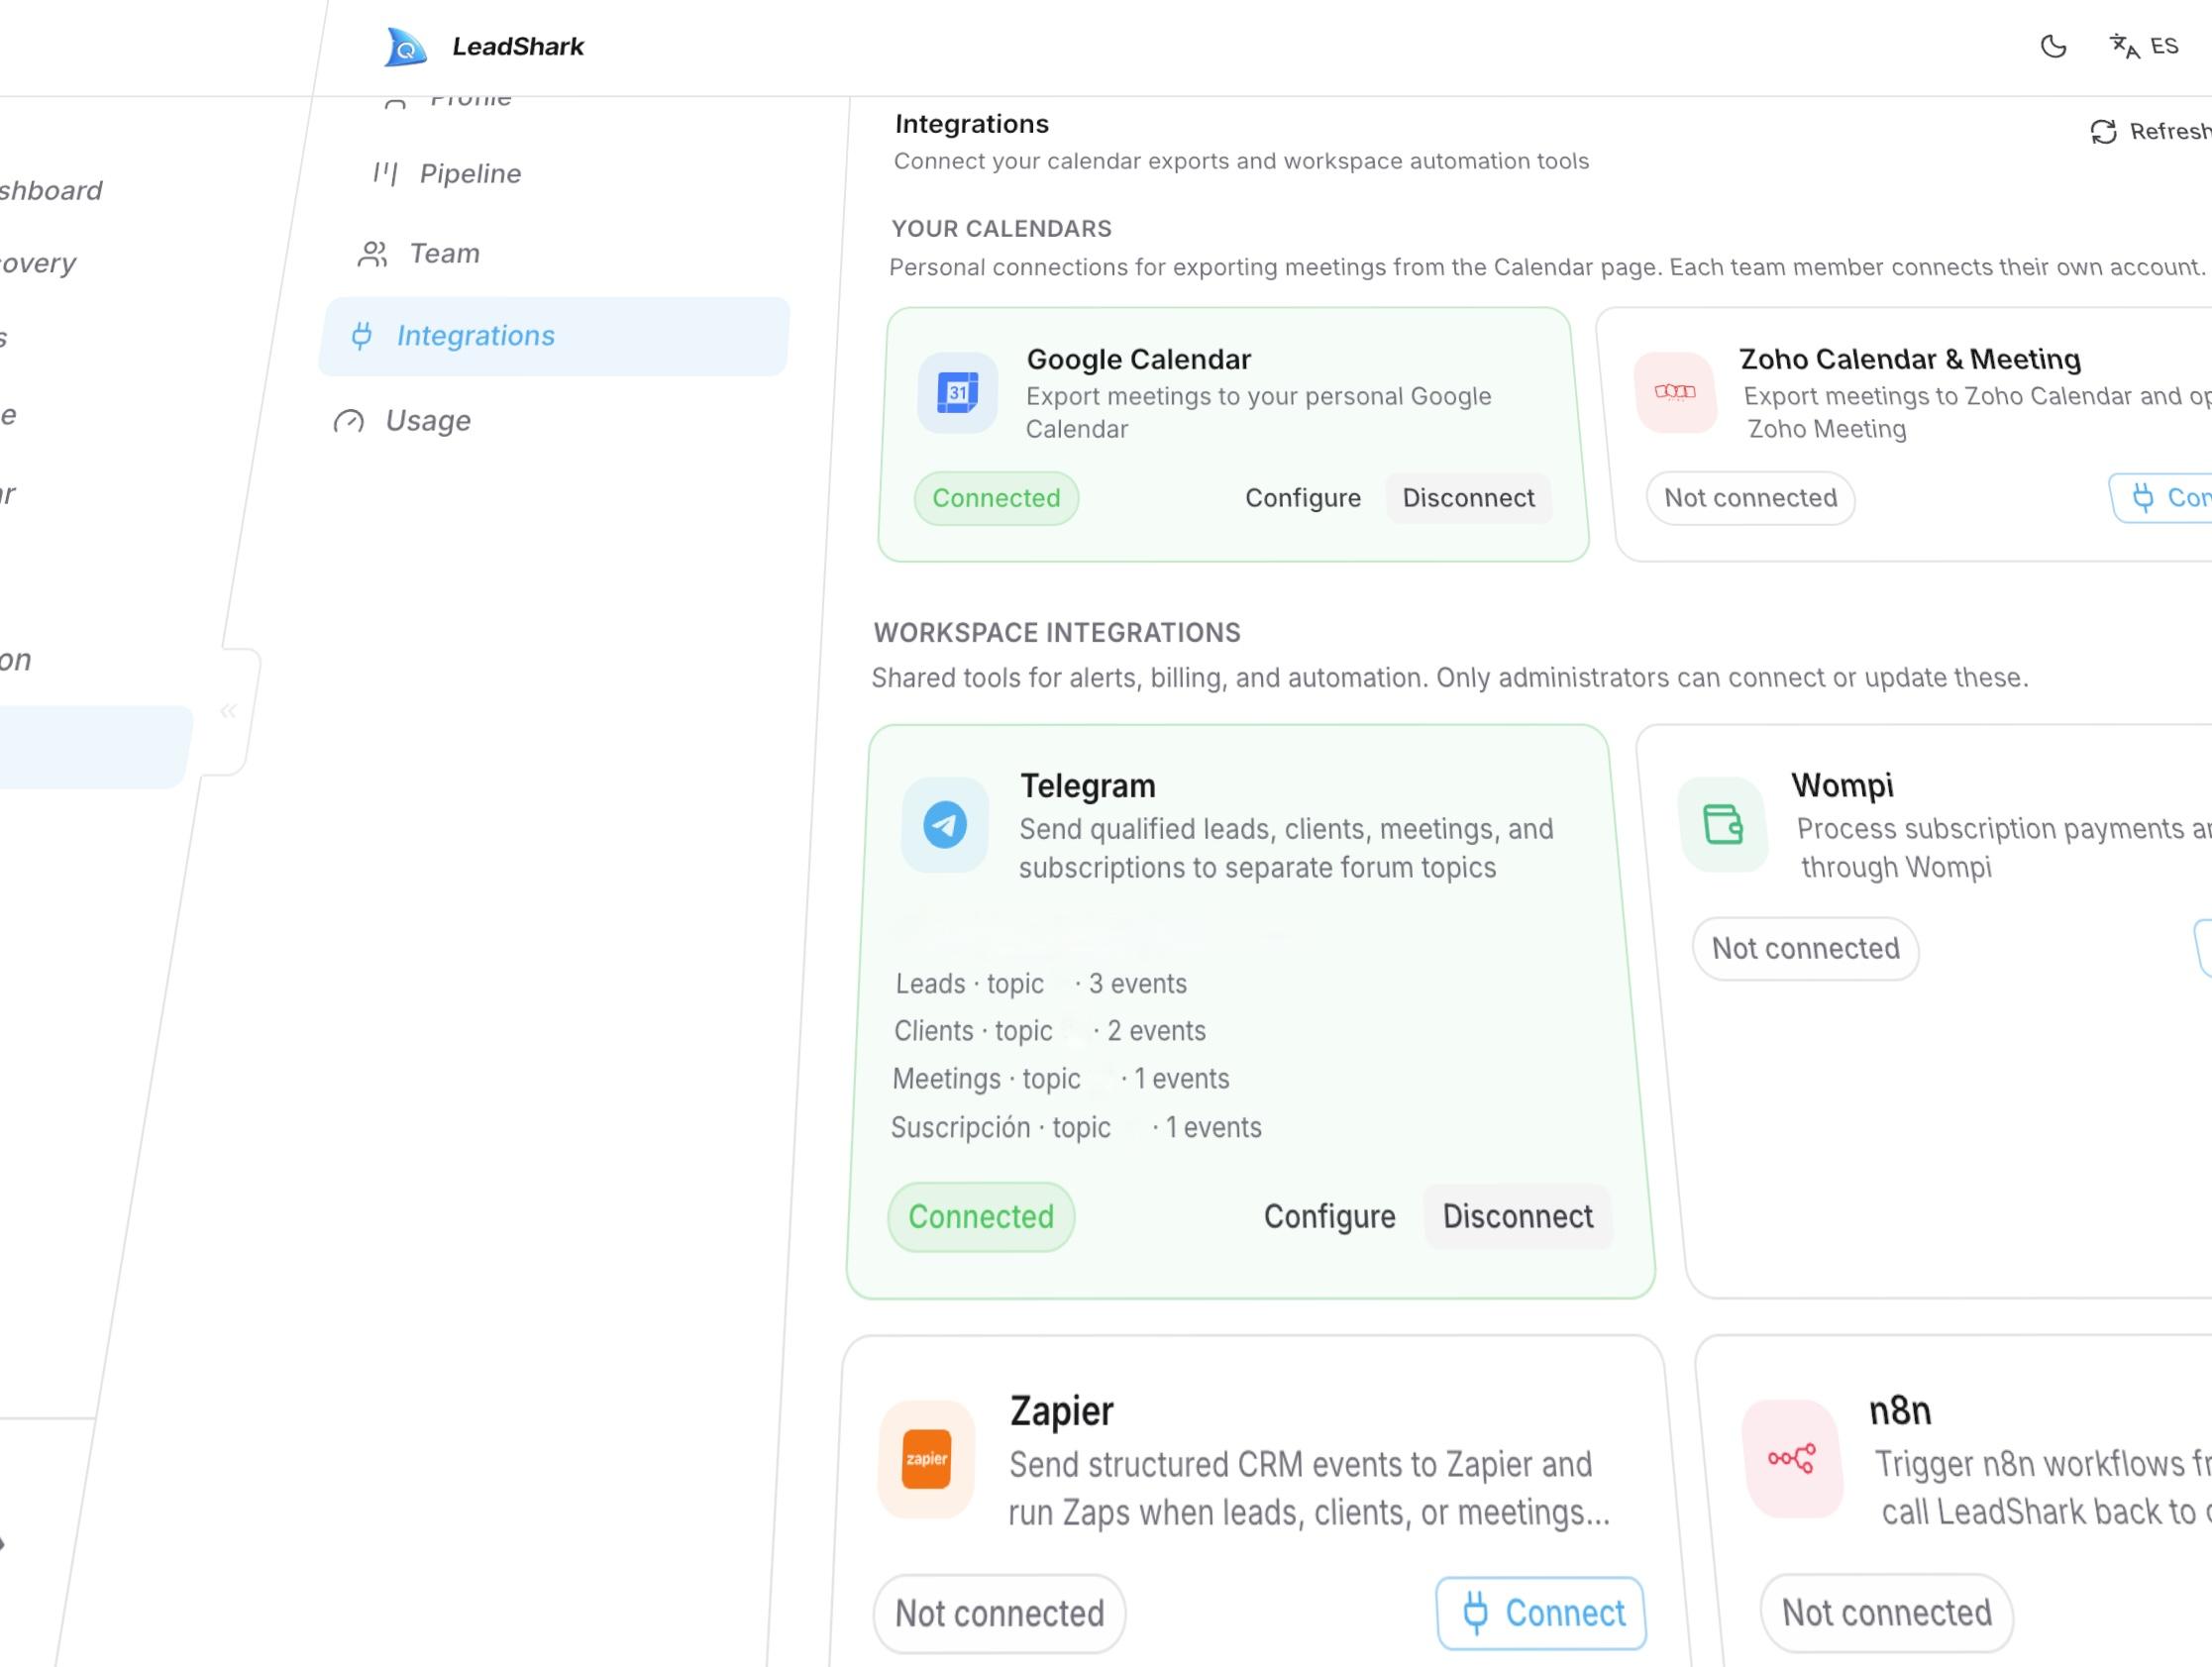The image size is (2212, 1667).
Task: Click the n8n workflow nodes icon
Action: pos(1792,1459)
